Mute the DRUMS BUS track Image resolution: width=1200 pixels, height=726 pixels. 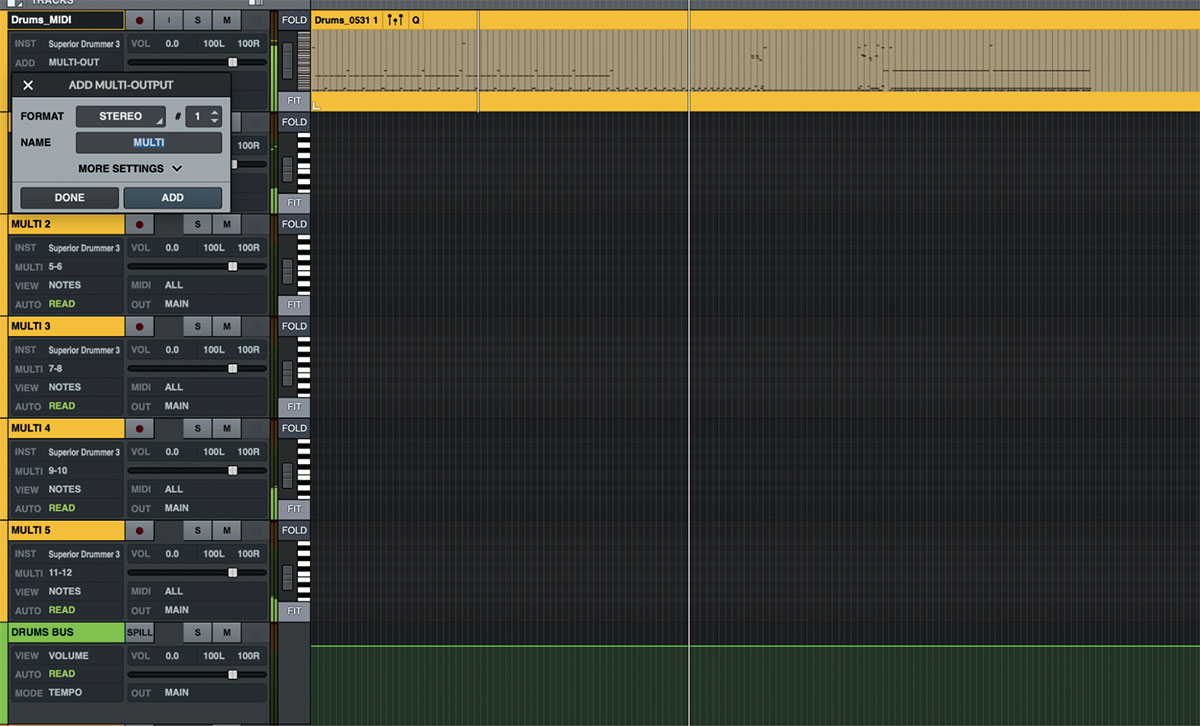[x=227, y=632]
